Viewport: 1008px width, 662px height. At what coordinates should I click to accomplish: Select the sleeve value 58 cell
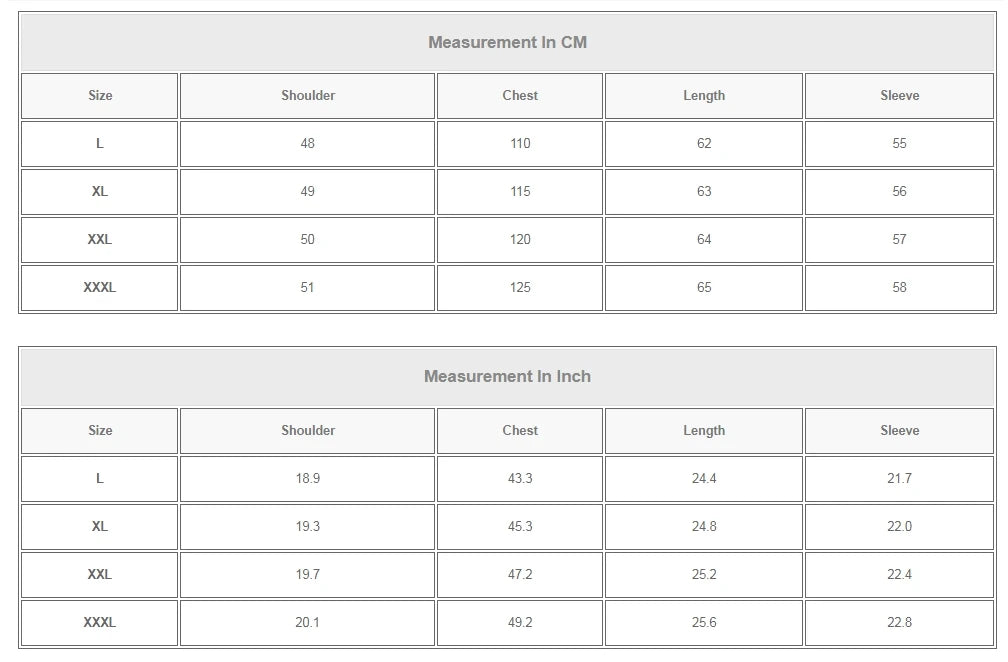(899, 288)
